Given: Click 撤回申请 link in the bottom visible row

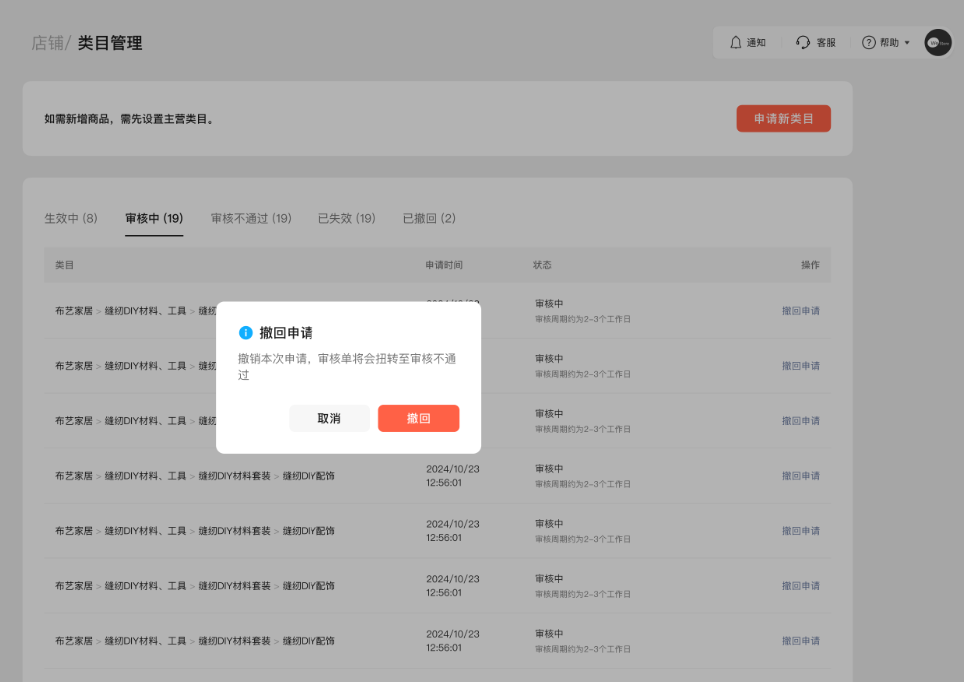Looking at the screenshot, I should click(800, 641).
